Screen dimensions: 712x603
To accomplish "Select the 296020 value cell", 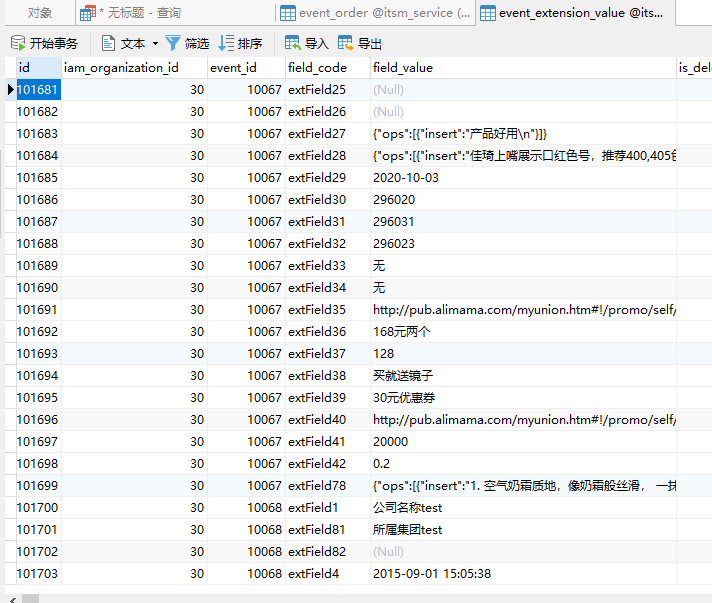I will pos(523,200).
